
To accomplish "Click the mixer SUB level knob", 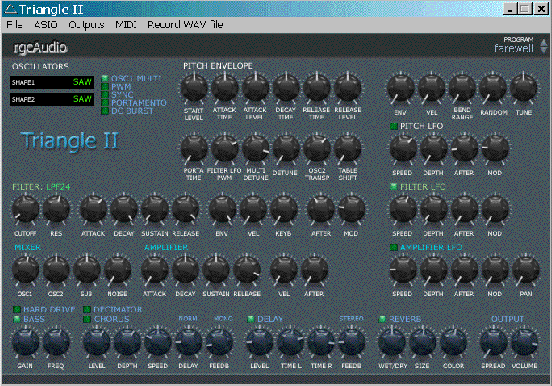I will [87, 270].
